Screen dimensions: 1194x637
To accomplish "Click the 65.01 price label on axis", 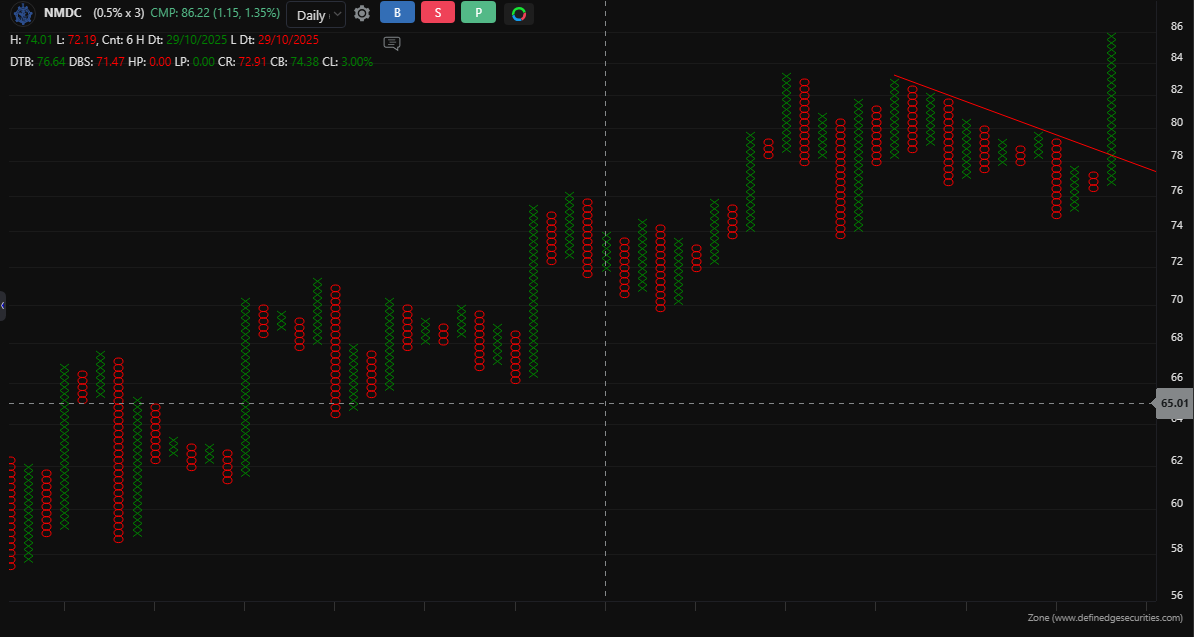I will 1174,404.
